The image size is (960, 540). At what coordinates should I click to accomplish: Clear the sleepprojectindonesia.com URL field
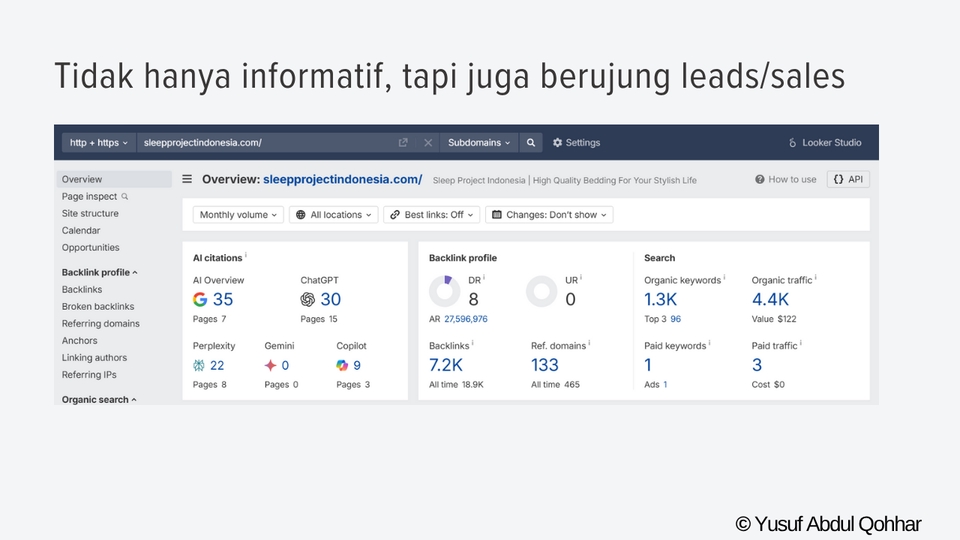[x=428, y=143]
